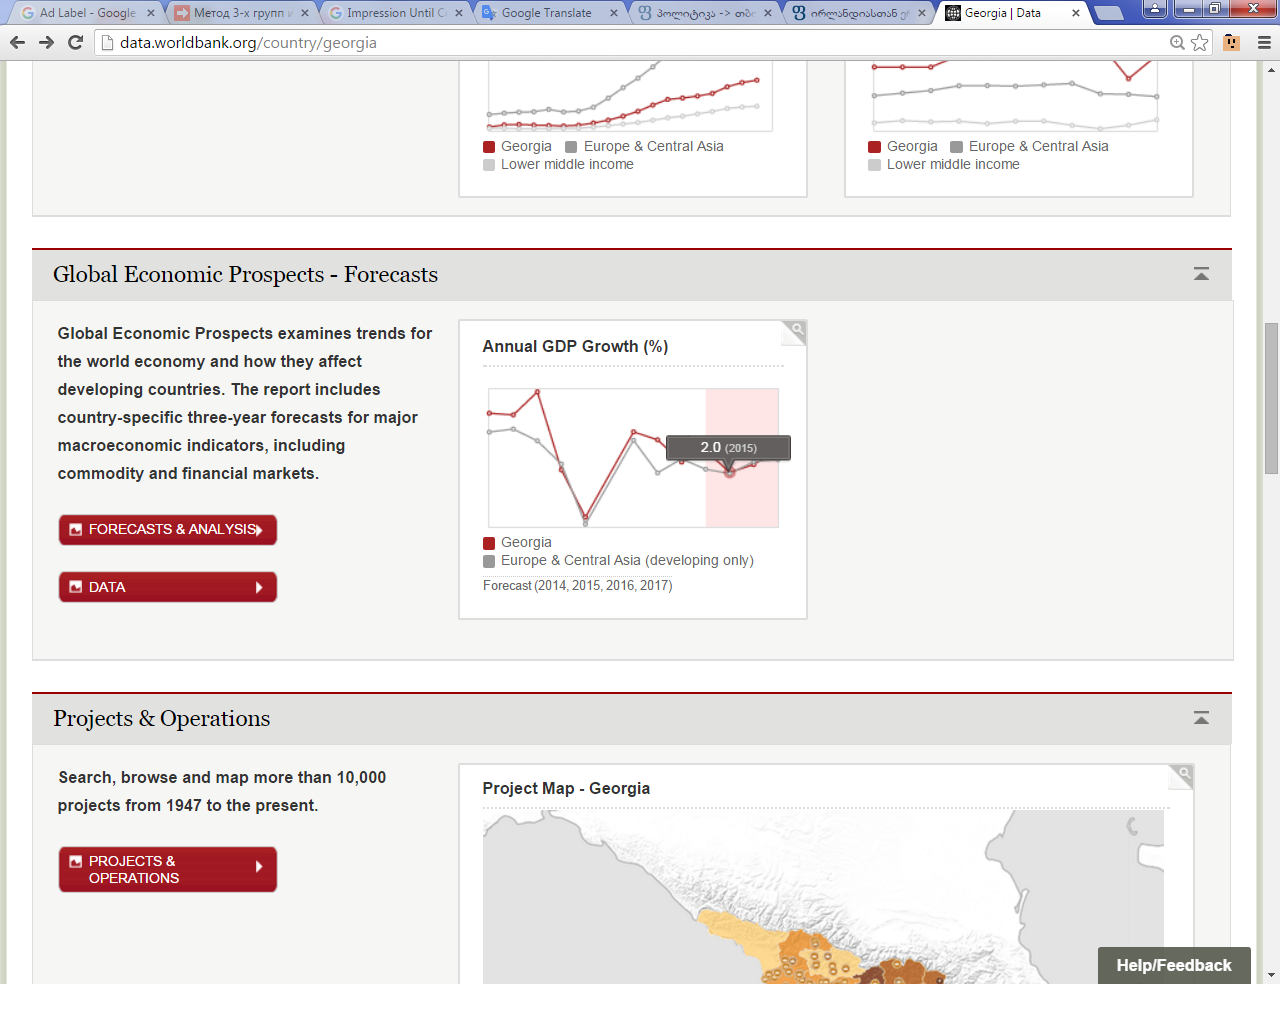This screenshot has width=1280, height=1024.
Task: Collapse the Global Economic Prospects section
Action: 1201,274
